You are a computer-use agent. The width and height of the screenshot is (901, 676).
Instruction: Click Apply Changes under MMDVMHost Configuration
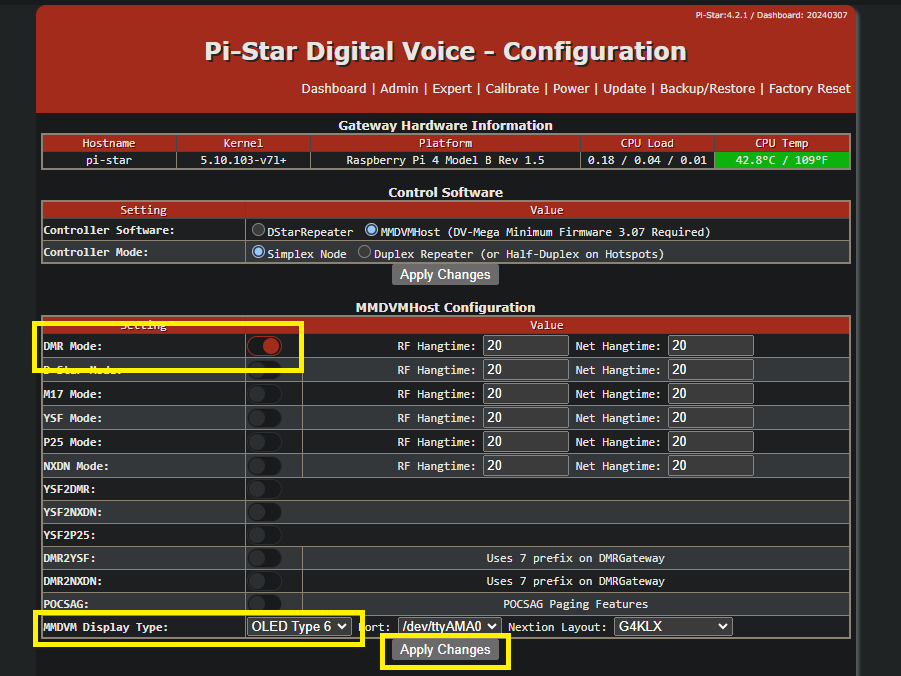click(445, 650)
